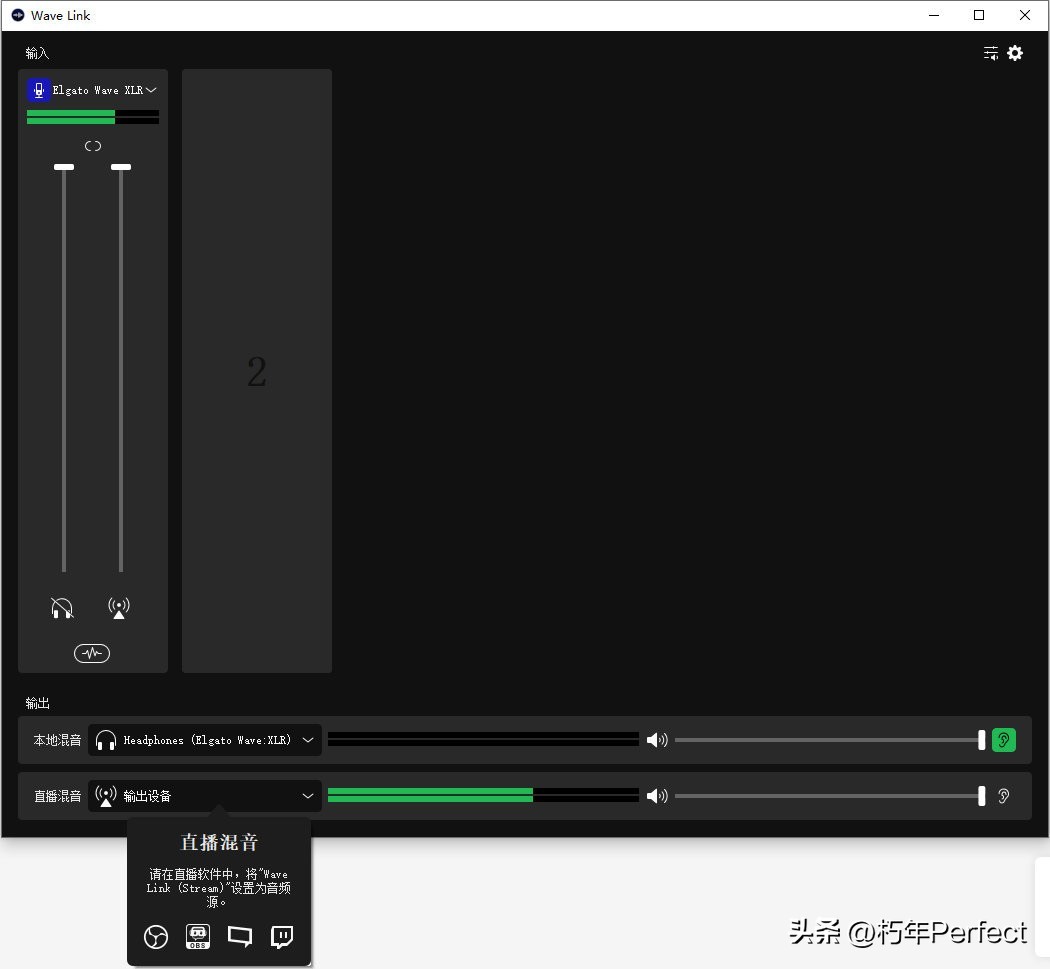Maximize the Wave Link window
The width and height of the screenshot is (1050, 969).
click(979, 15)
